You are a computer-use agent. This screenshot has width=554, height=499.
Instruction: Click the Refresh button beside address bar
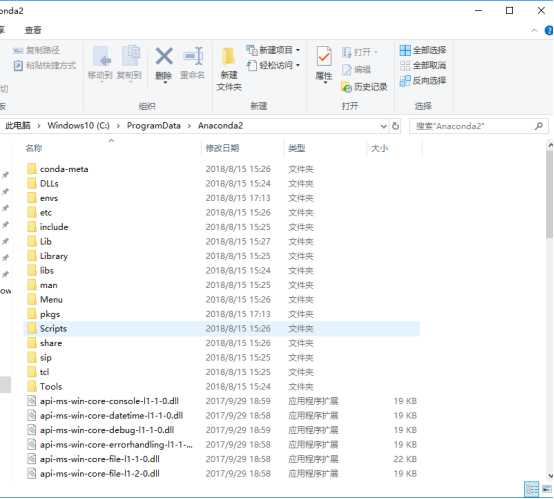[395, 126]
